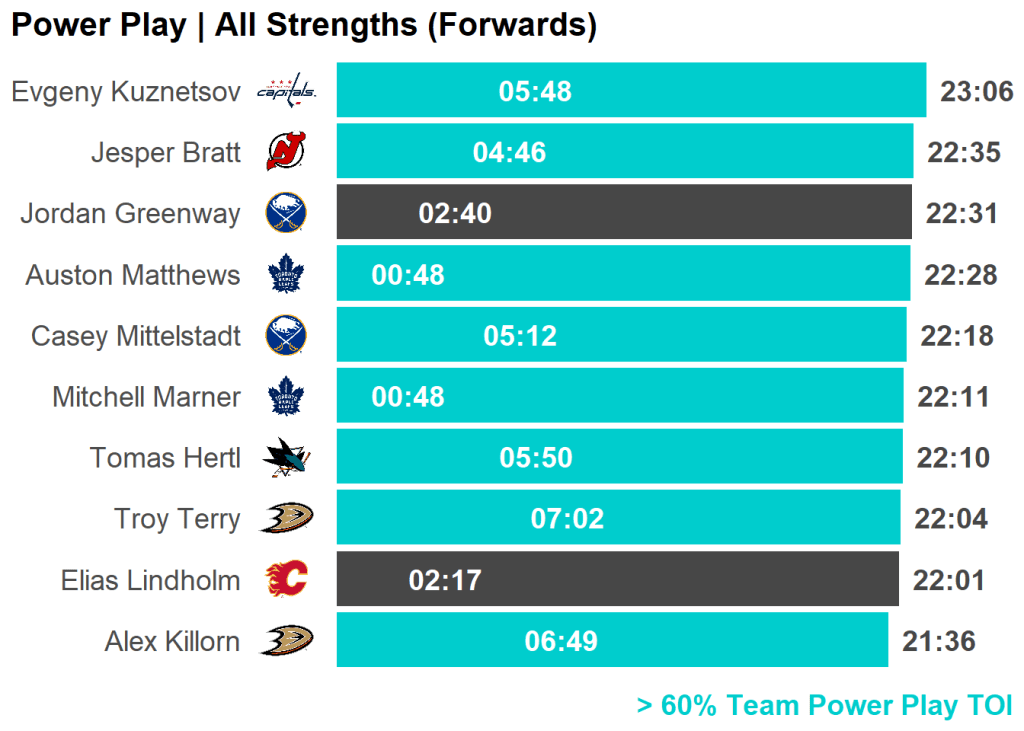Image resolution: width=1024 pixels, height=731 pixels.
Task: Click the Maple Leafs logo beside Mitchell Marner
Action: [286, 397]
